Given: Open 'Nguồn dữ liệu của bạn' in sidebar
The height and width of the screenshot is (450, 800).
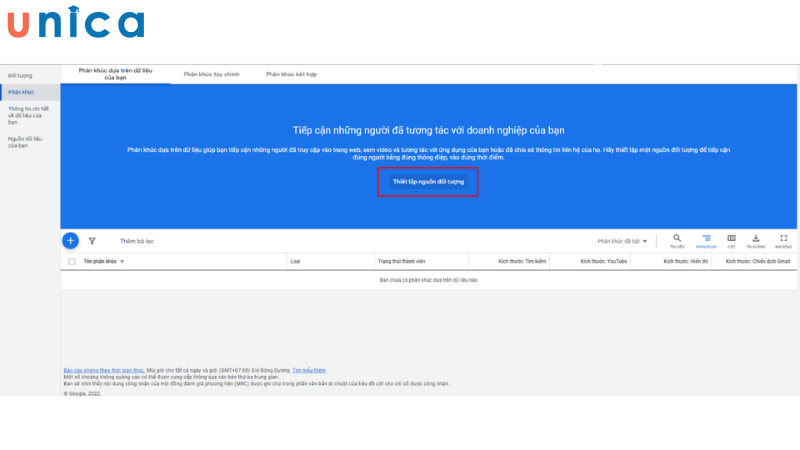Looking at the screenshot, I should 20,142.
